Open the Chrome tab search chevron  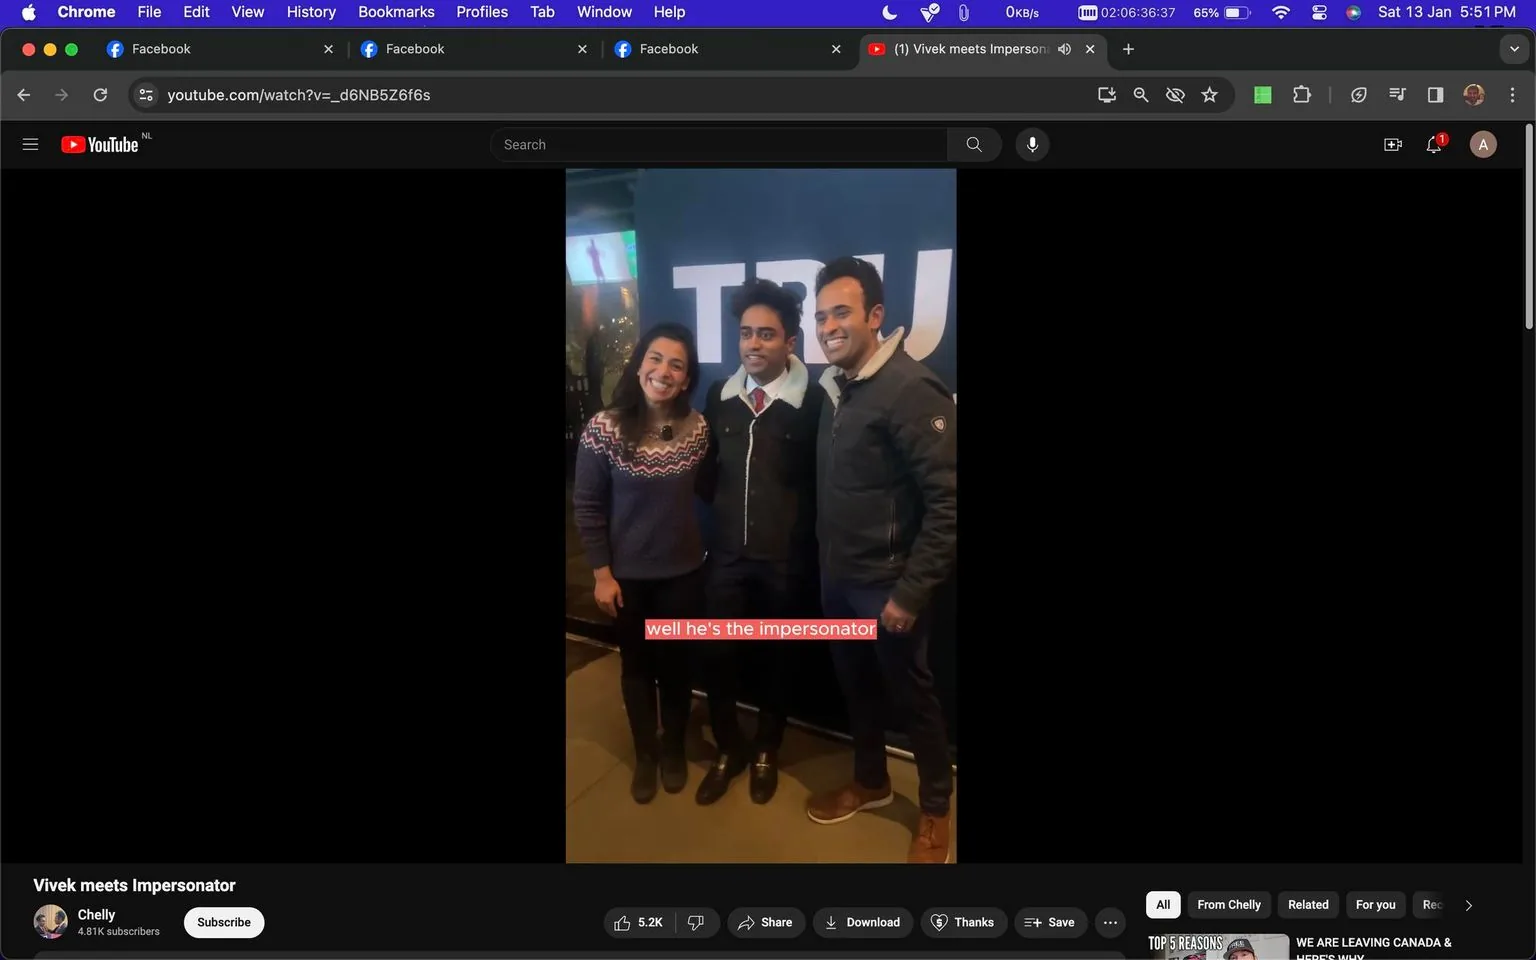coord(1515,48)
